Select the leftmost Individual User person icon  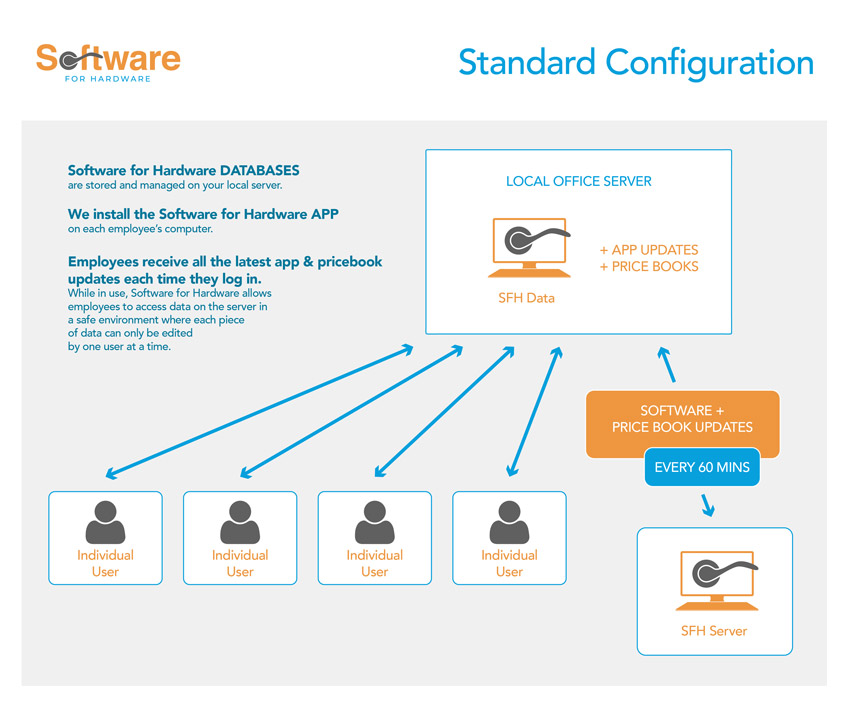pos(105,523)
